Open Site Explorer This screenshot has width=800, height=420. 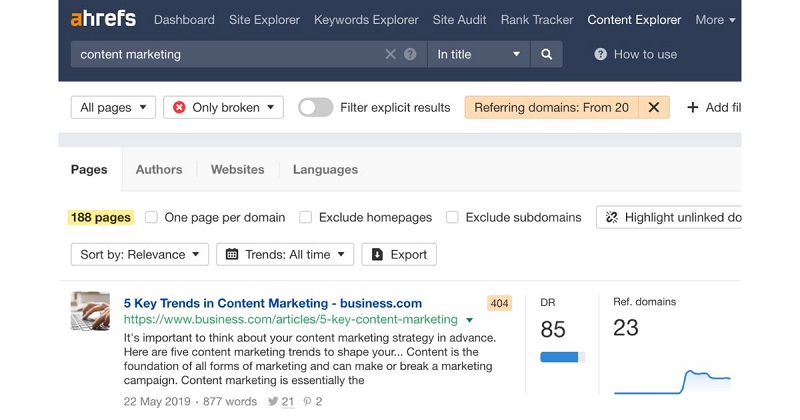264,20
